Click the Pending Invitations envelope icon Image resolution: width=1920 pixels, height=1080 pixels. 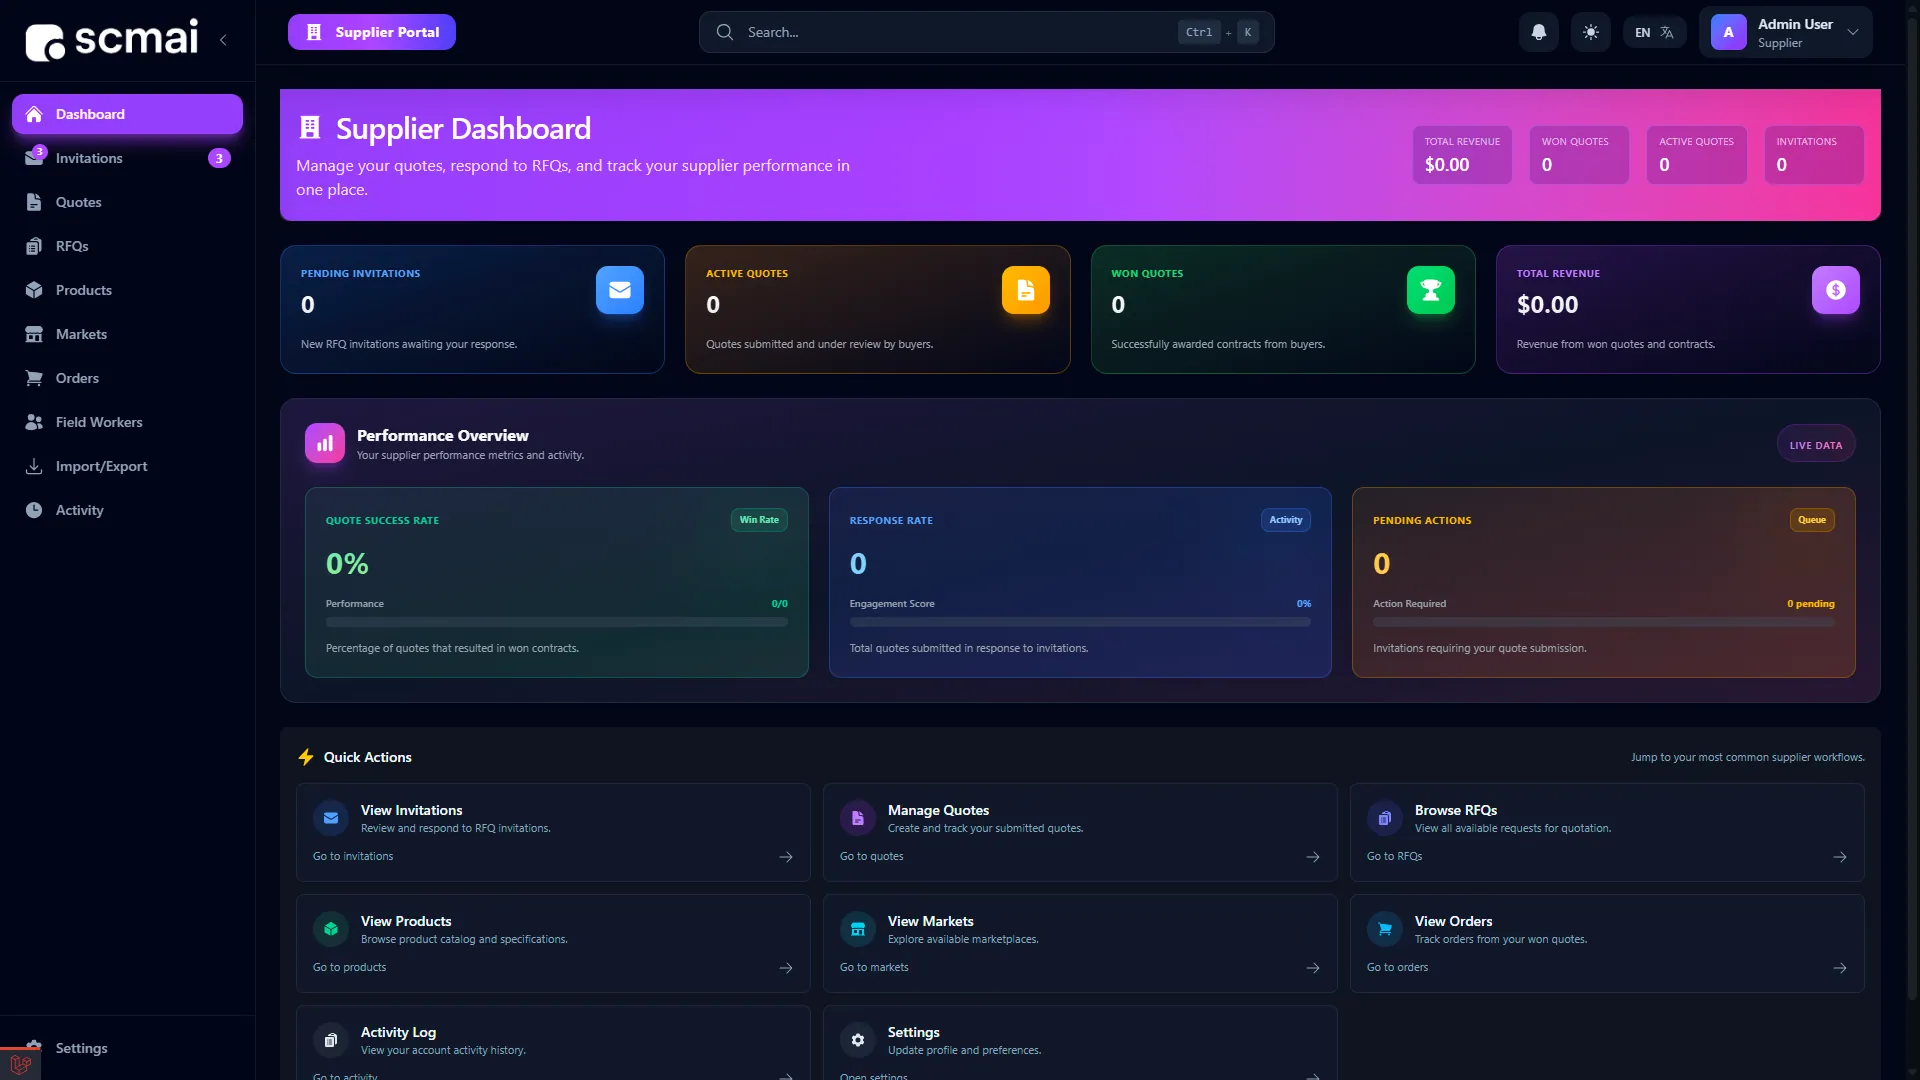[x=620, y=290]
